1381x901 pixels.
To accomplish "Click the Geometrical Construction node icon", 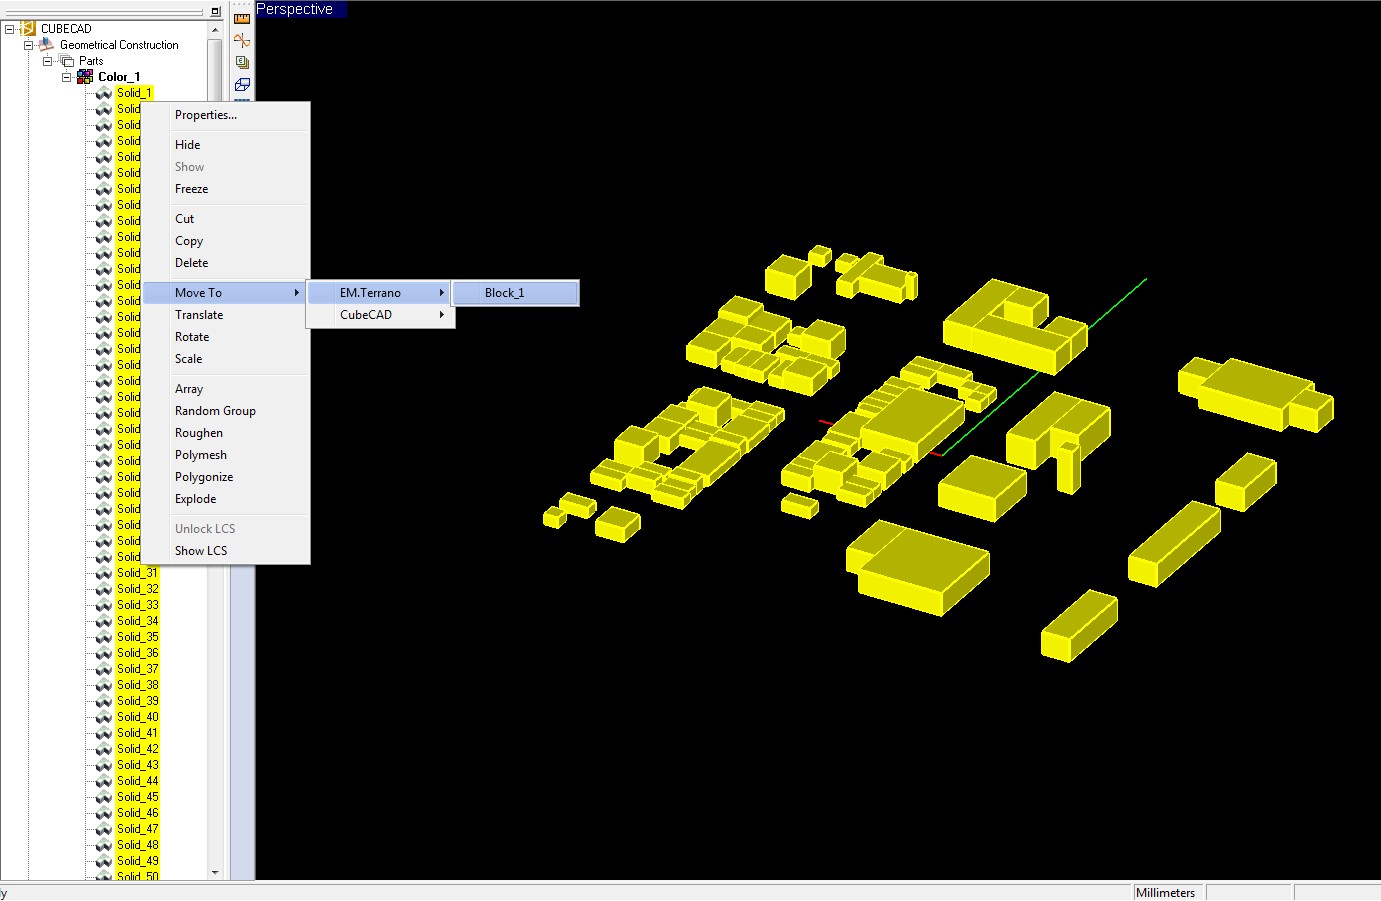I will (x=46, y=45).
